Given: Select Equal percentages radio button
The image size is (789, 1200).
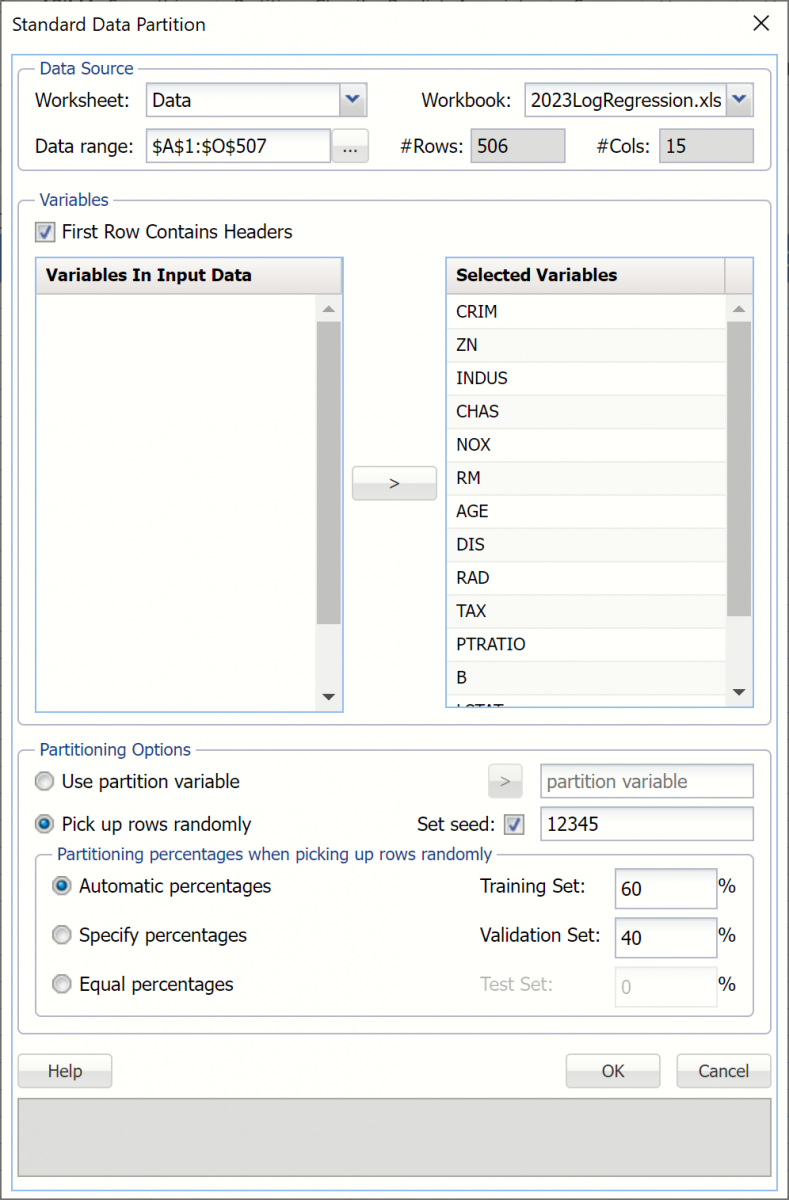Looking at the screenshot, I should pos(62,984).
